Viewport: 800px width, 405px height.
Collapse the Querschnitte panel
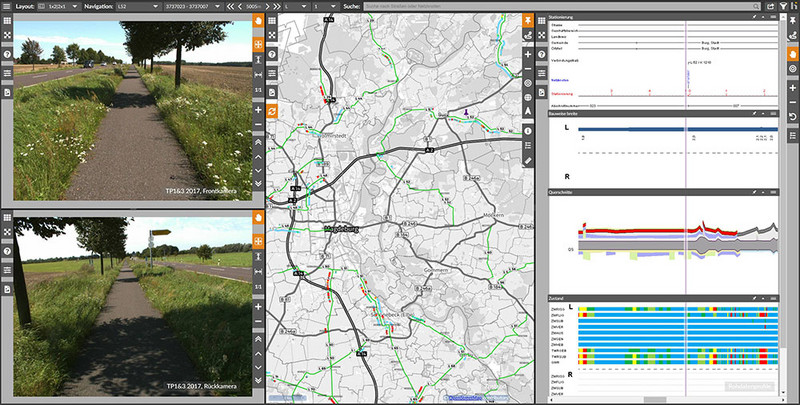click(763, 192)
